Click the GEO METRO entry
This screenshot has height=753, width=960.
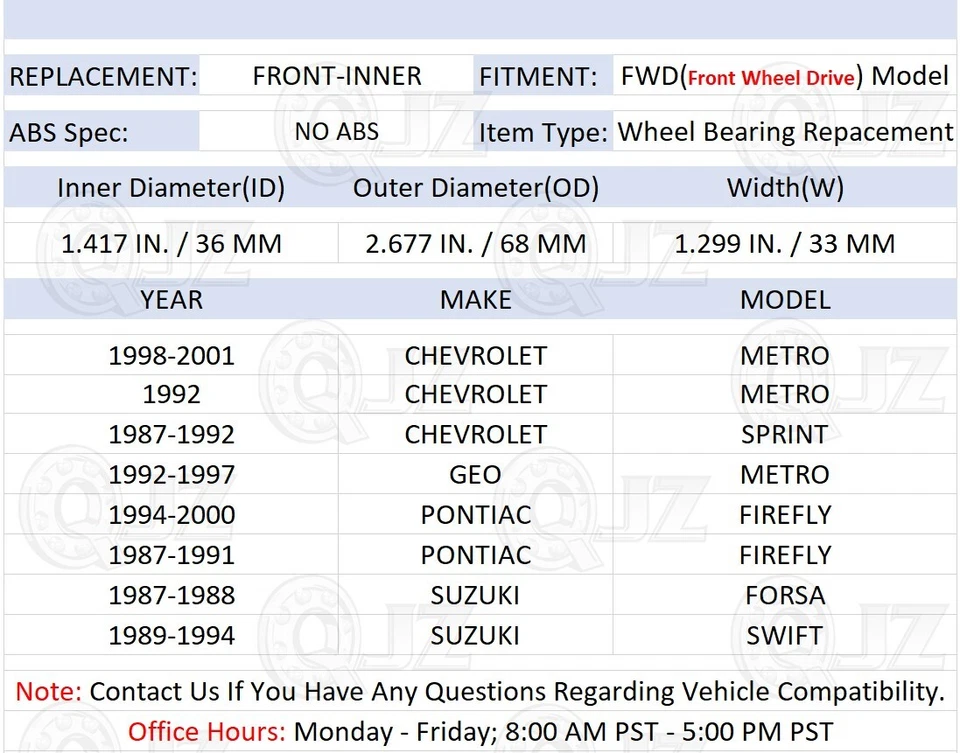(476, 474)
